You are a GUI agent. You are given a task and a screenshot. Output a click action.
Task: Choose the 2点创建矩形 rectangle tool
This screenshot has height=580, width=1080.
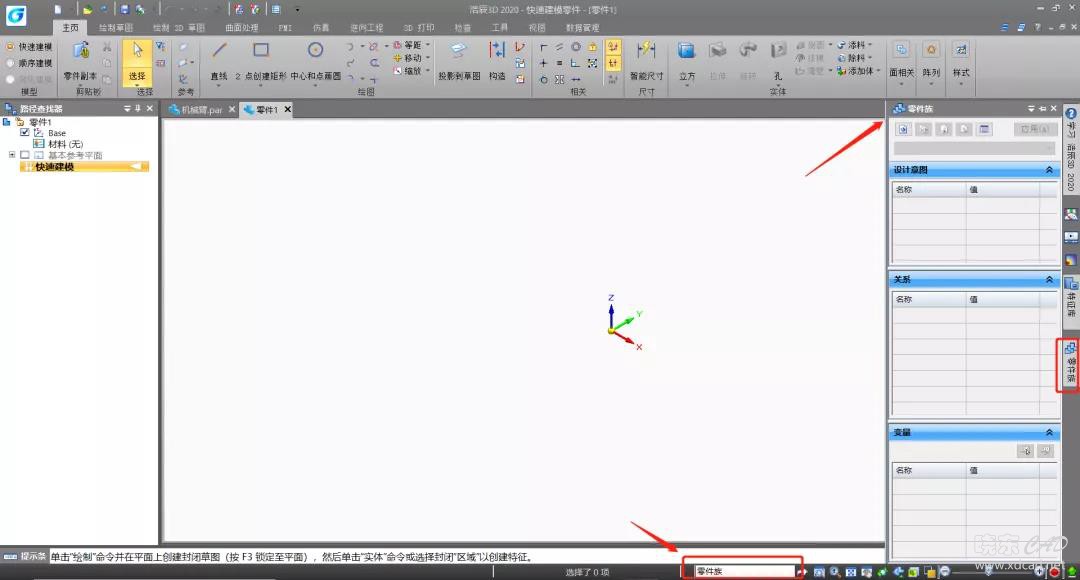click(261, 58)
